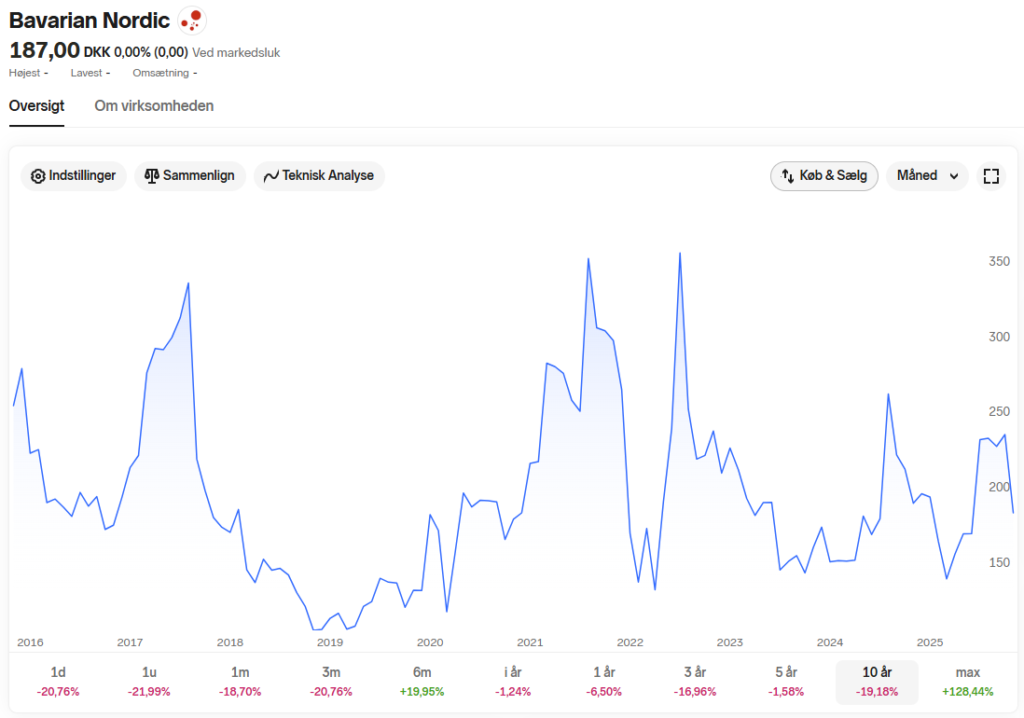
Task: Select the Oversigt tab
Action: point(37,106)
